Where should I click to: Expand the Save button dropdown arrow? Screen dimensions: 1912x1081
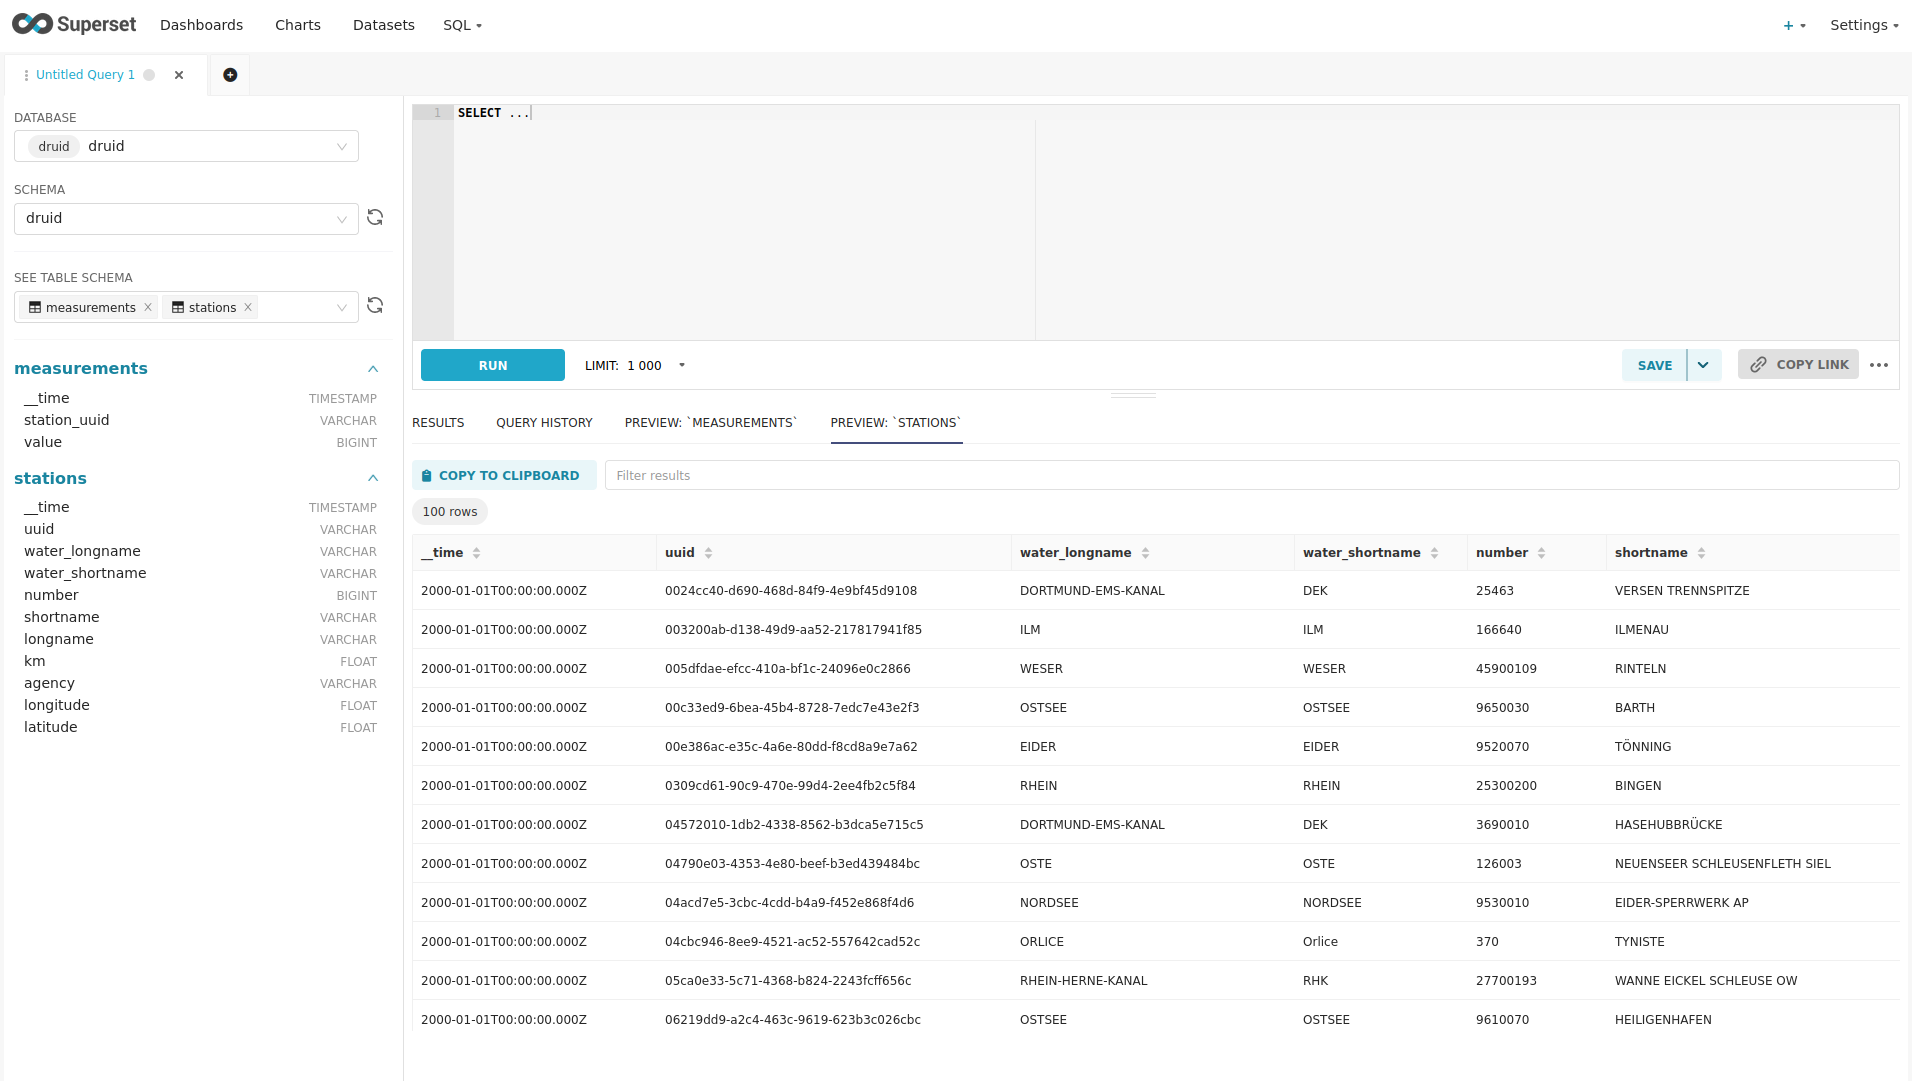click(1703, 365)
